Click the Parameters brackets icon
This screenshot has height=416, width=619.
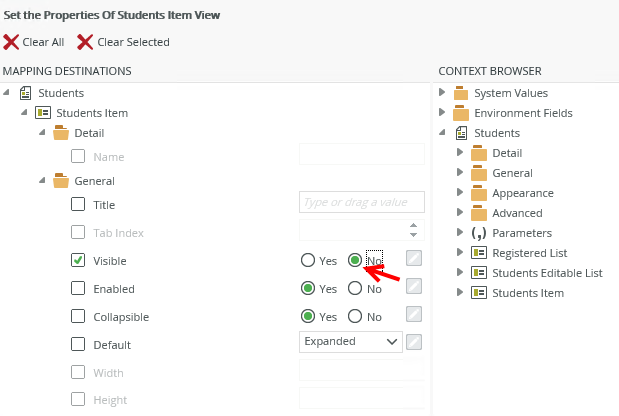pyautogui.click(x=479, y=233)
